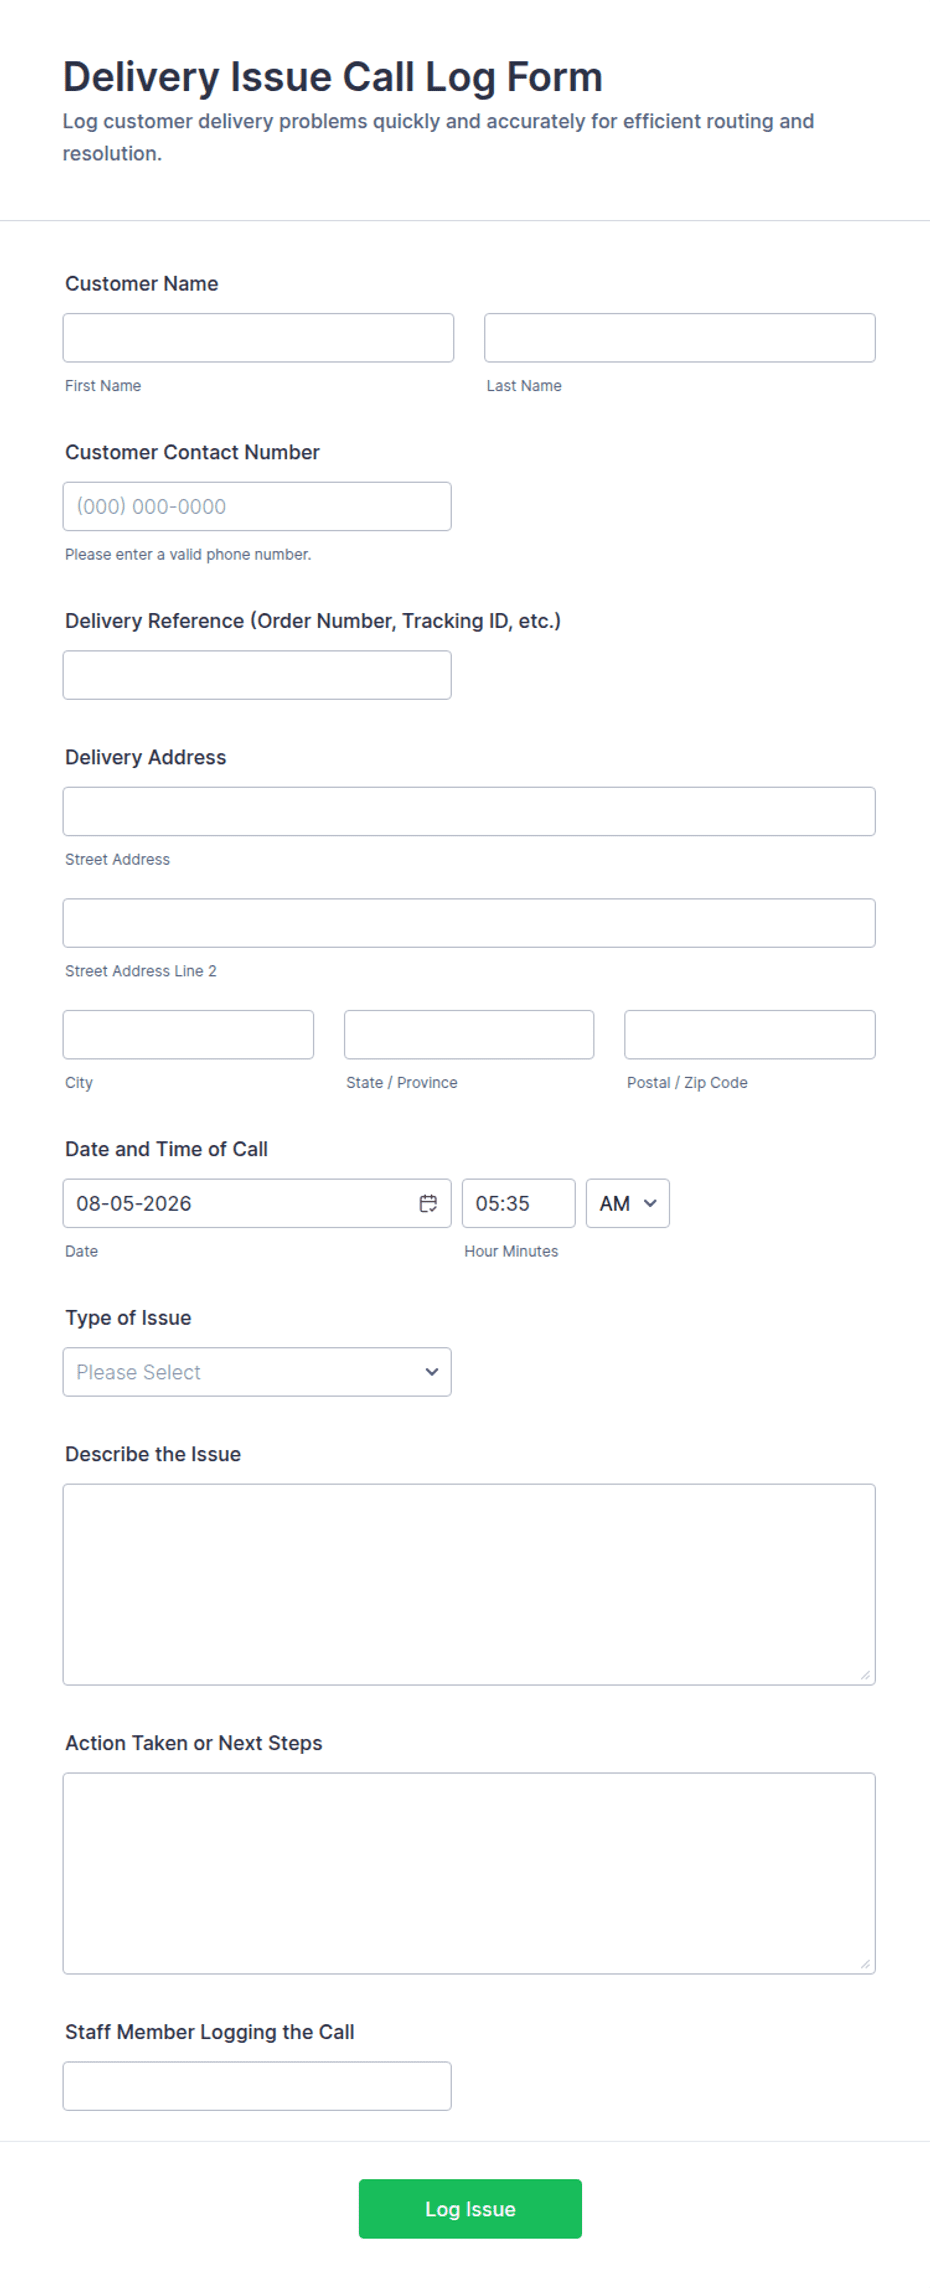Click the Action Taken or Next Steps box
This screenshot has height=2288, width=930.
pyautogui.click(x=469, y=1873)
